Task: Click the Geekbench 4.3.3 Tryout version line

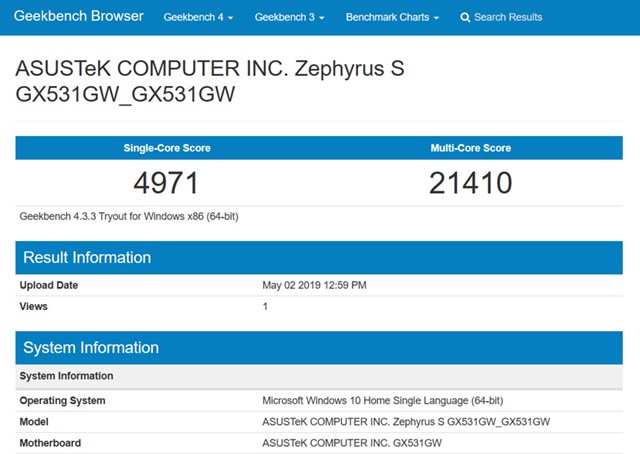Action: (x=129, y=216)
